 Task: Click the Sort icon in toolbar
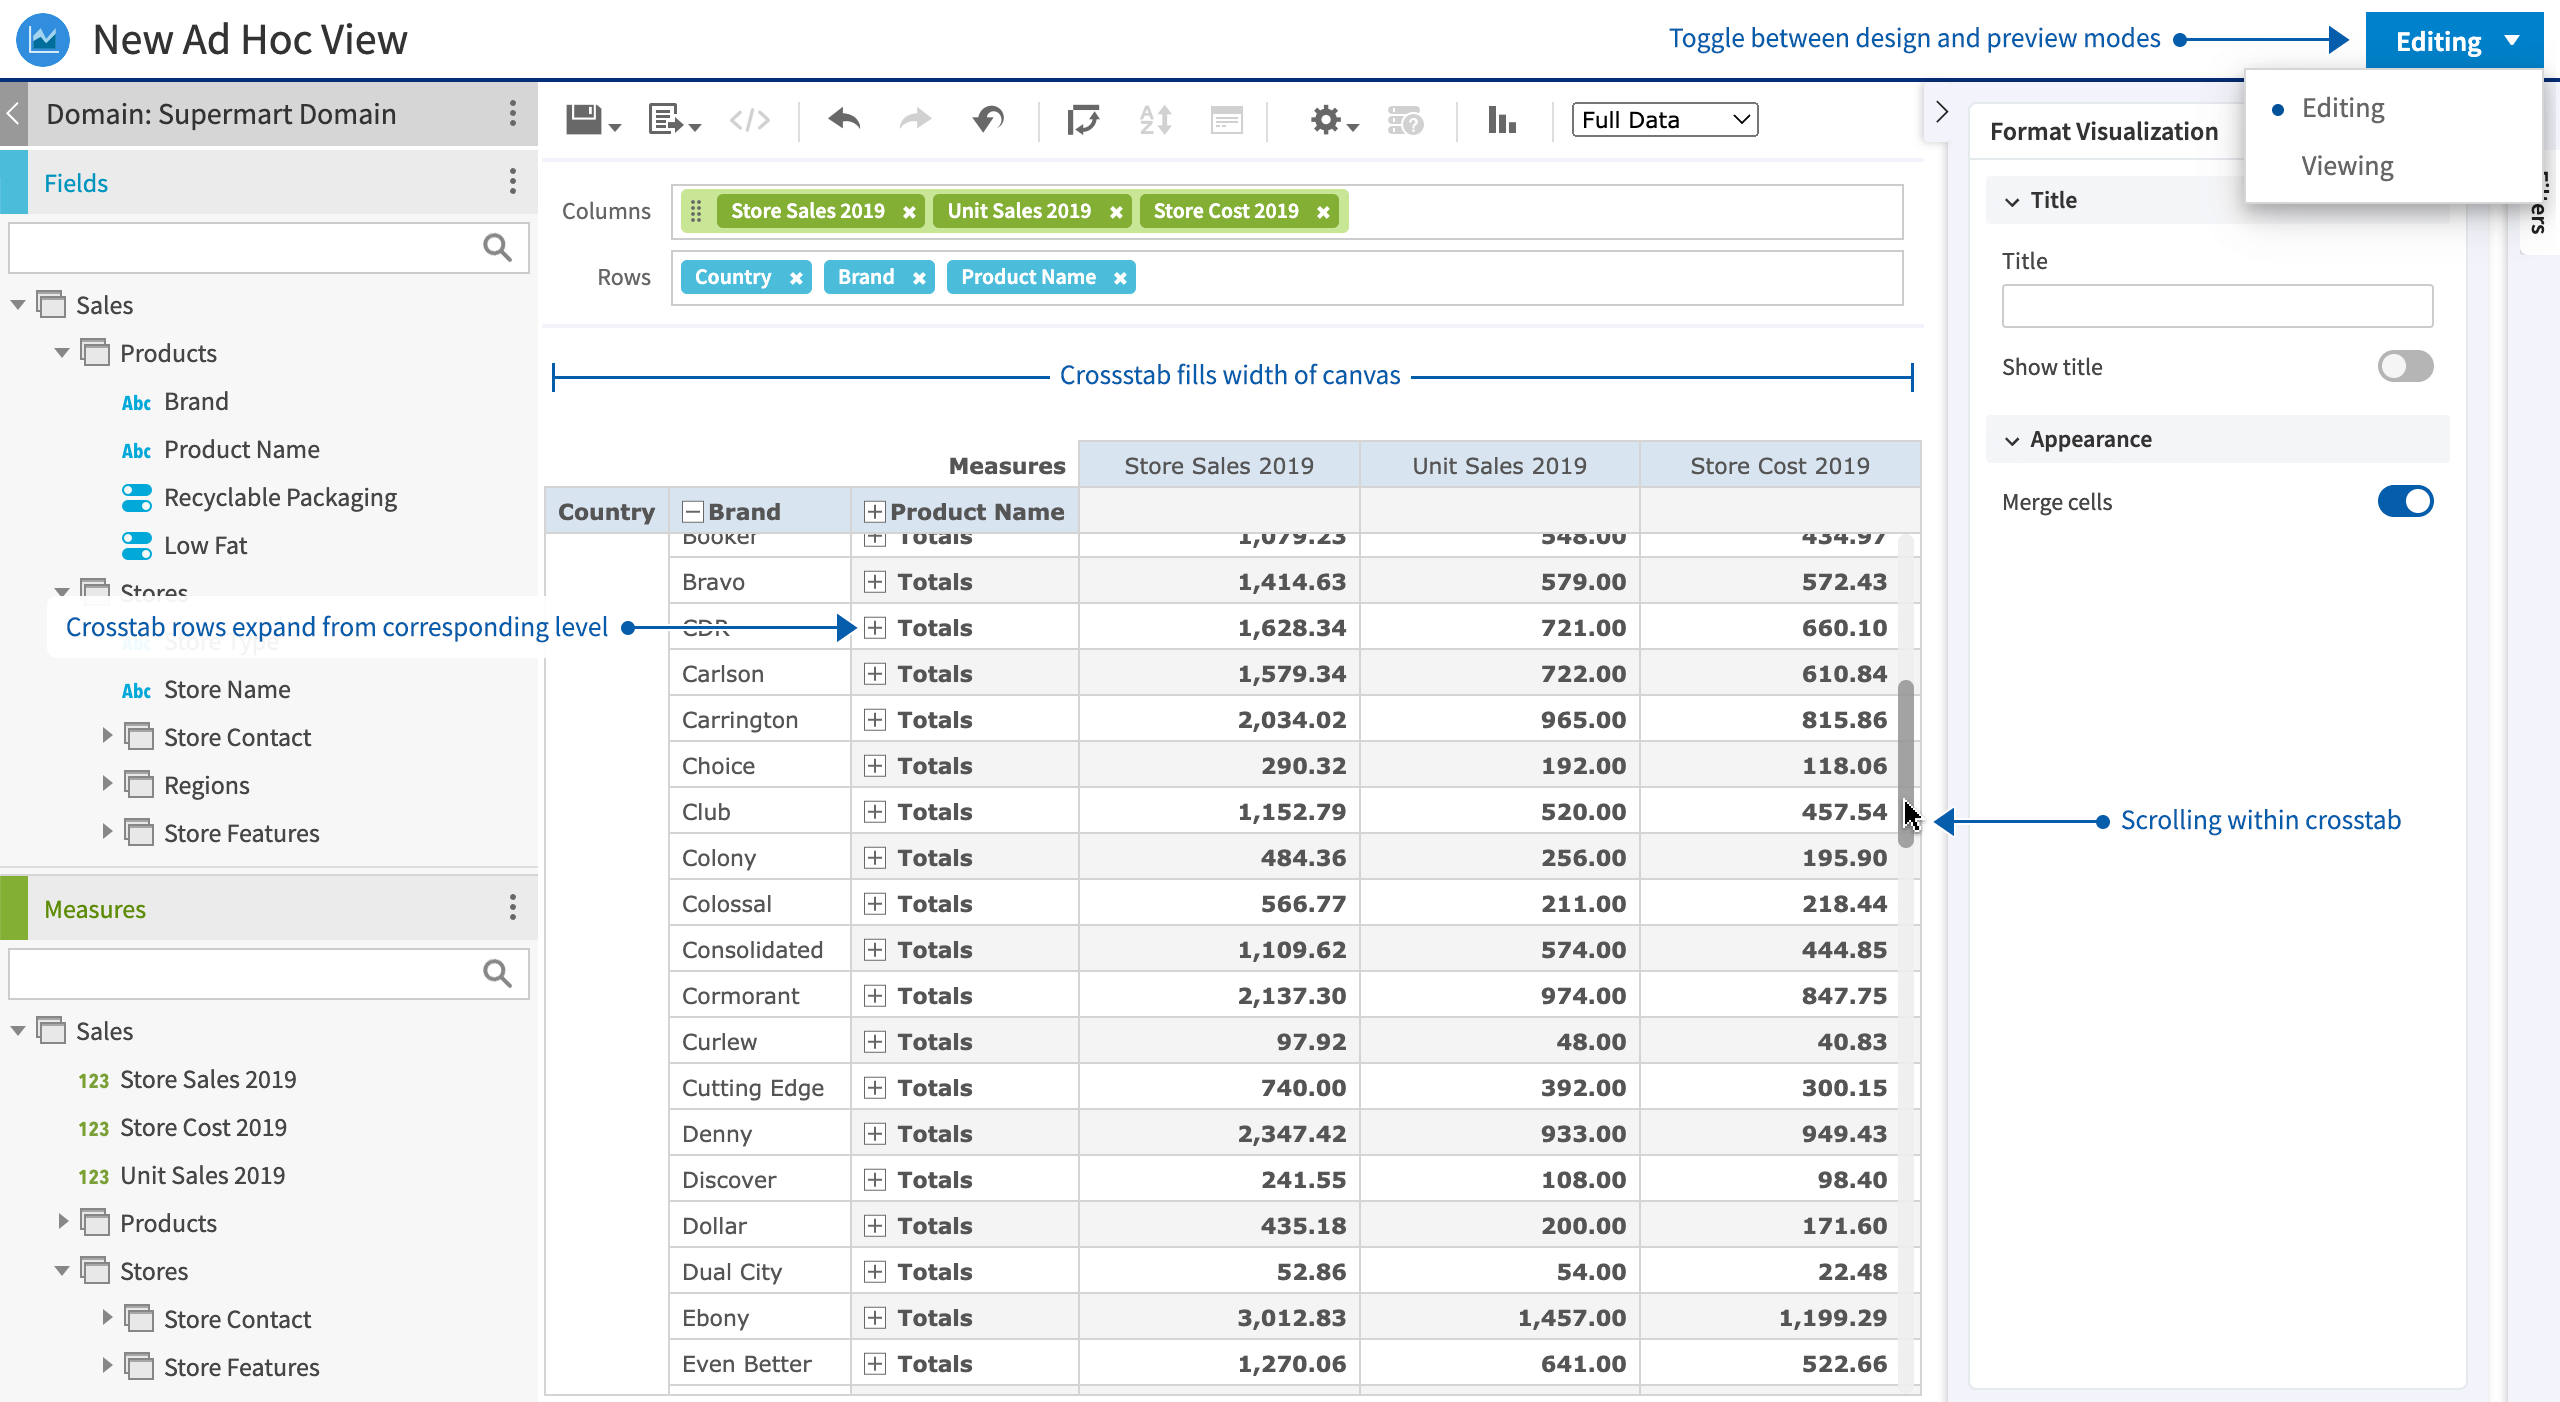point(1155,120)
